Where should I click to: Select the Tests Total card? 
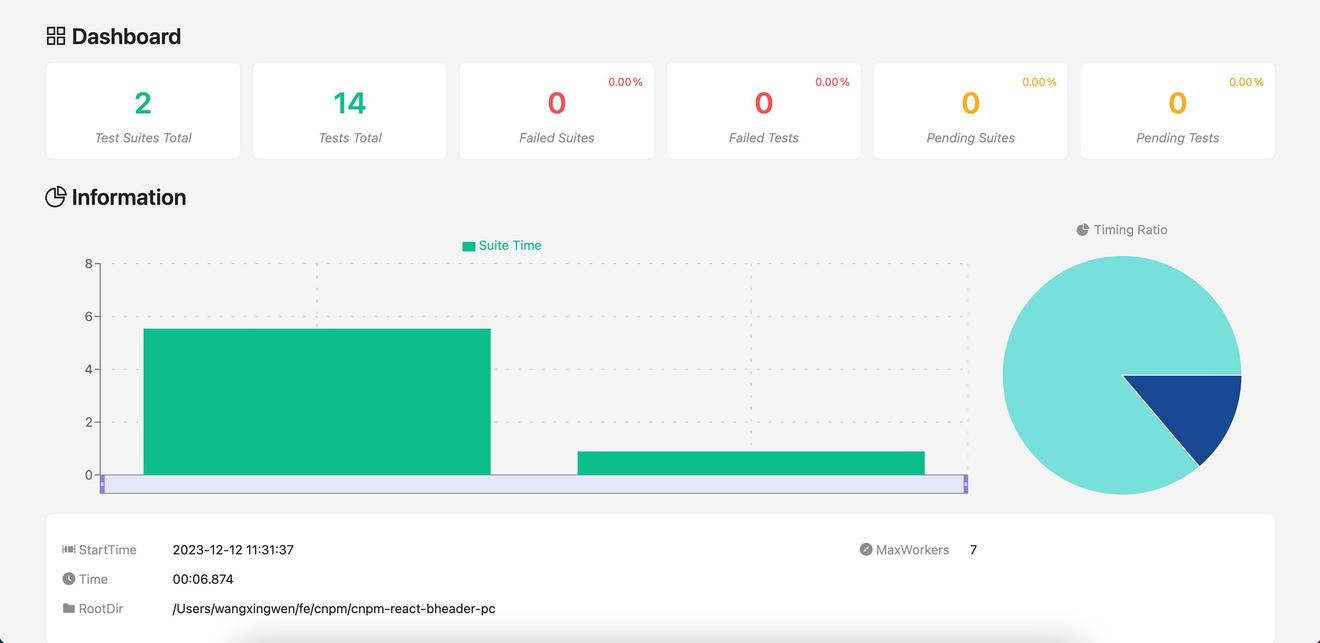(350, 111)
